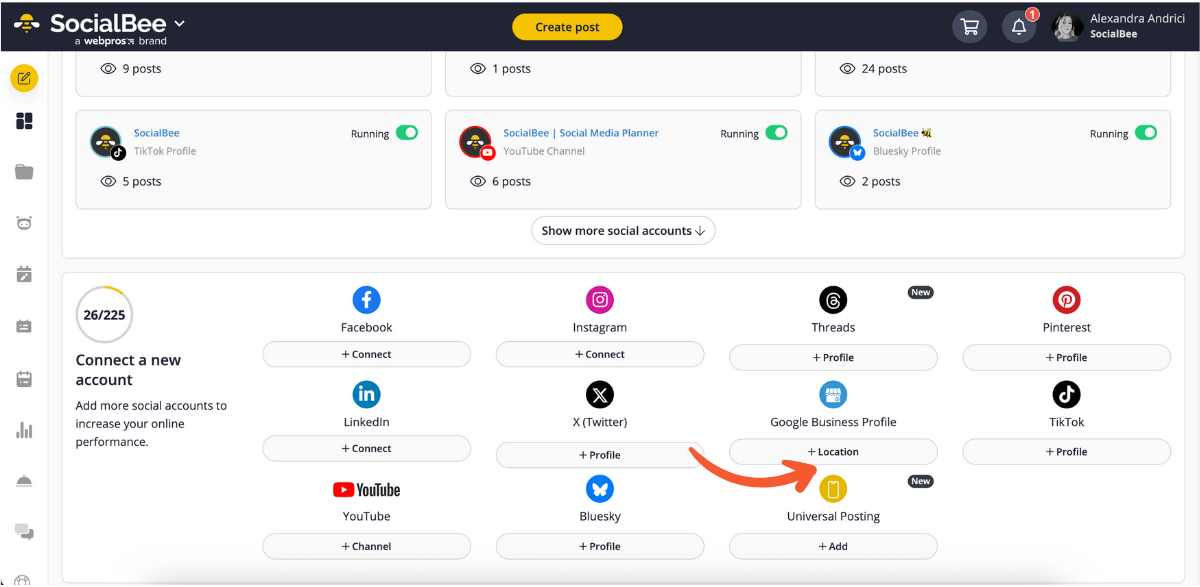Click the Pinterest logo icon
This screenshot has width=1200, height=587.
click(1066, 299)
